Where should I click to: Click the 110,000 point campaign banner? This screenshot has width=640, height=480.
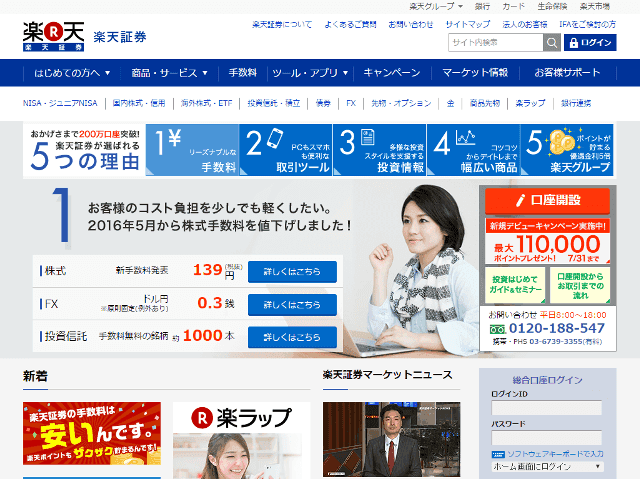point(547,241)
